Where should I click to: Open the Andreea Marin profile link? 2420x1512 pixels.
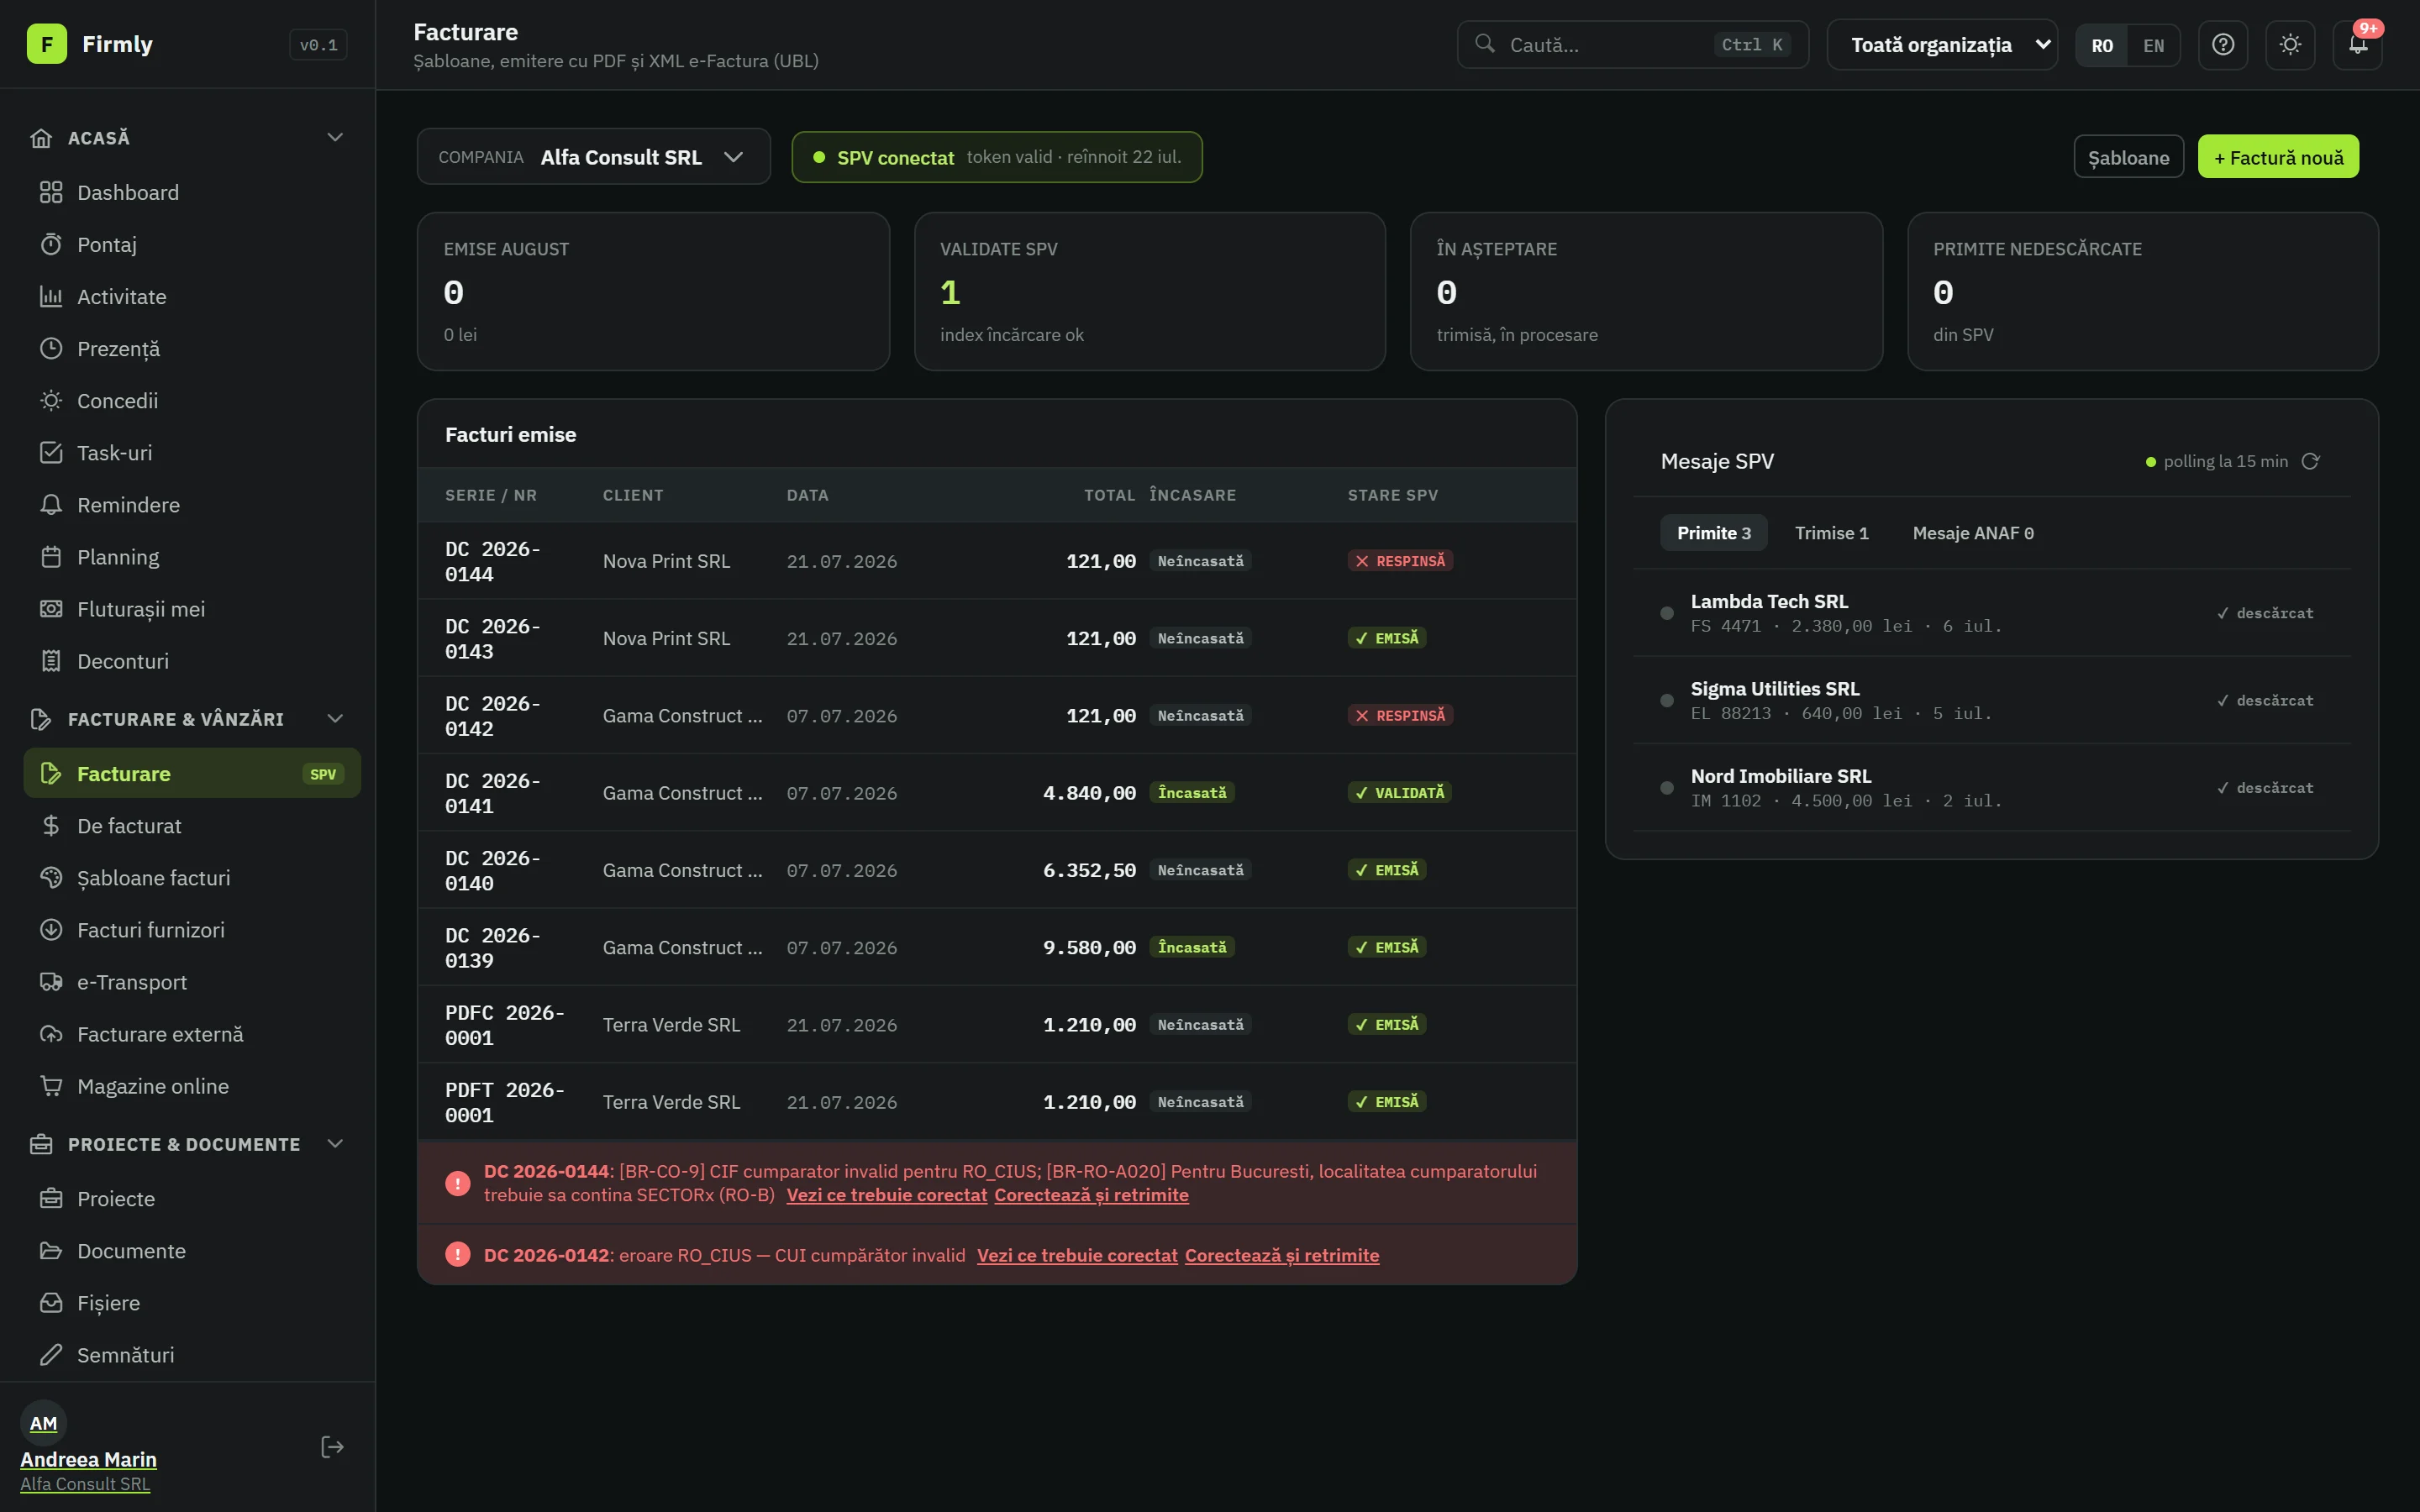(88, 1459)
